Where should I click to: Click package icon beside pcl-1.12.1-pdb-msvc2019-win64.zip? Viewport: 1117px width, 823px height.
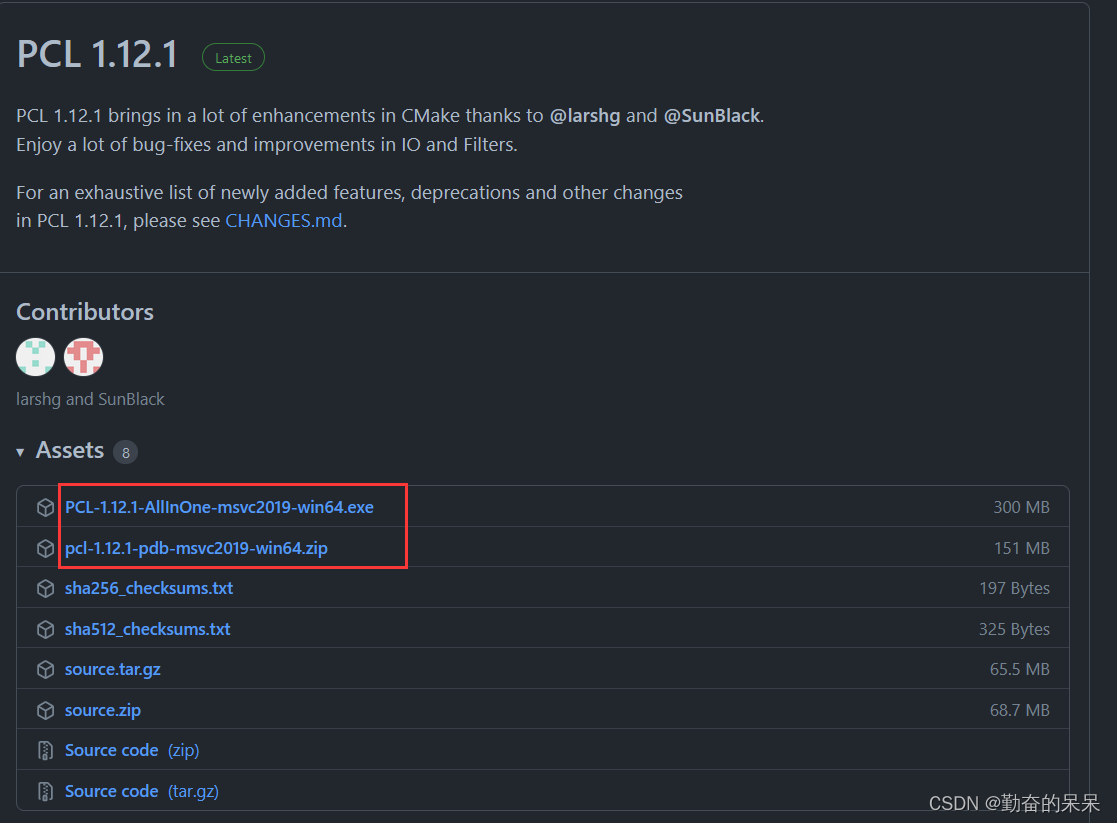(46, 548)
